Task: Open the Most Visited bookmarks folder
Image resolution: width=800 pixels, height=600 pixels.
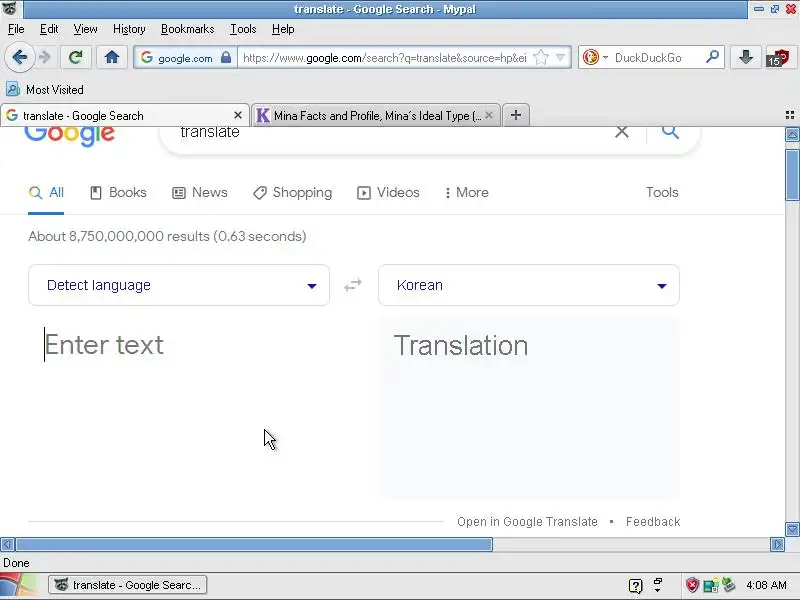Action: pyautogui.click(x=45, y=89)
